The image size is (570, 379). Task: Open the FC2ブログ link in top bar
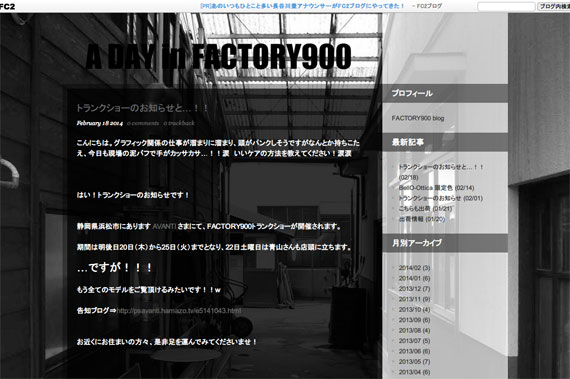pyautogui.click(x=429, y=6)
